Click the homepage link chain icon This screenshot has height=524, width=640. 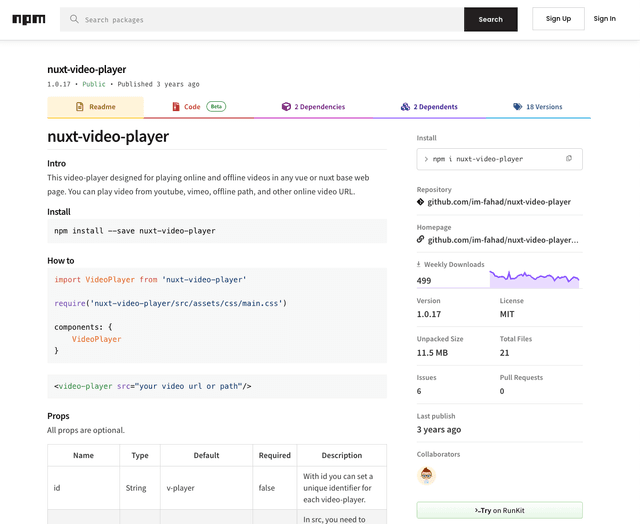421,240
